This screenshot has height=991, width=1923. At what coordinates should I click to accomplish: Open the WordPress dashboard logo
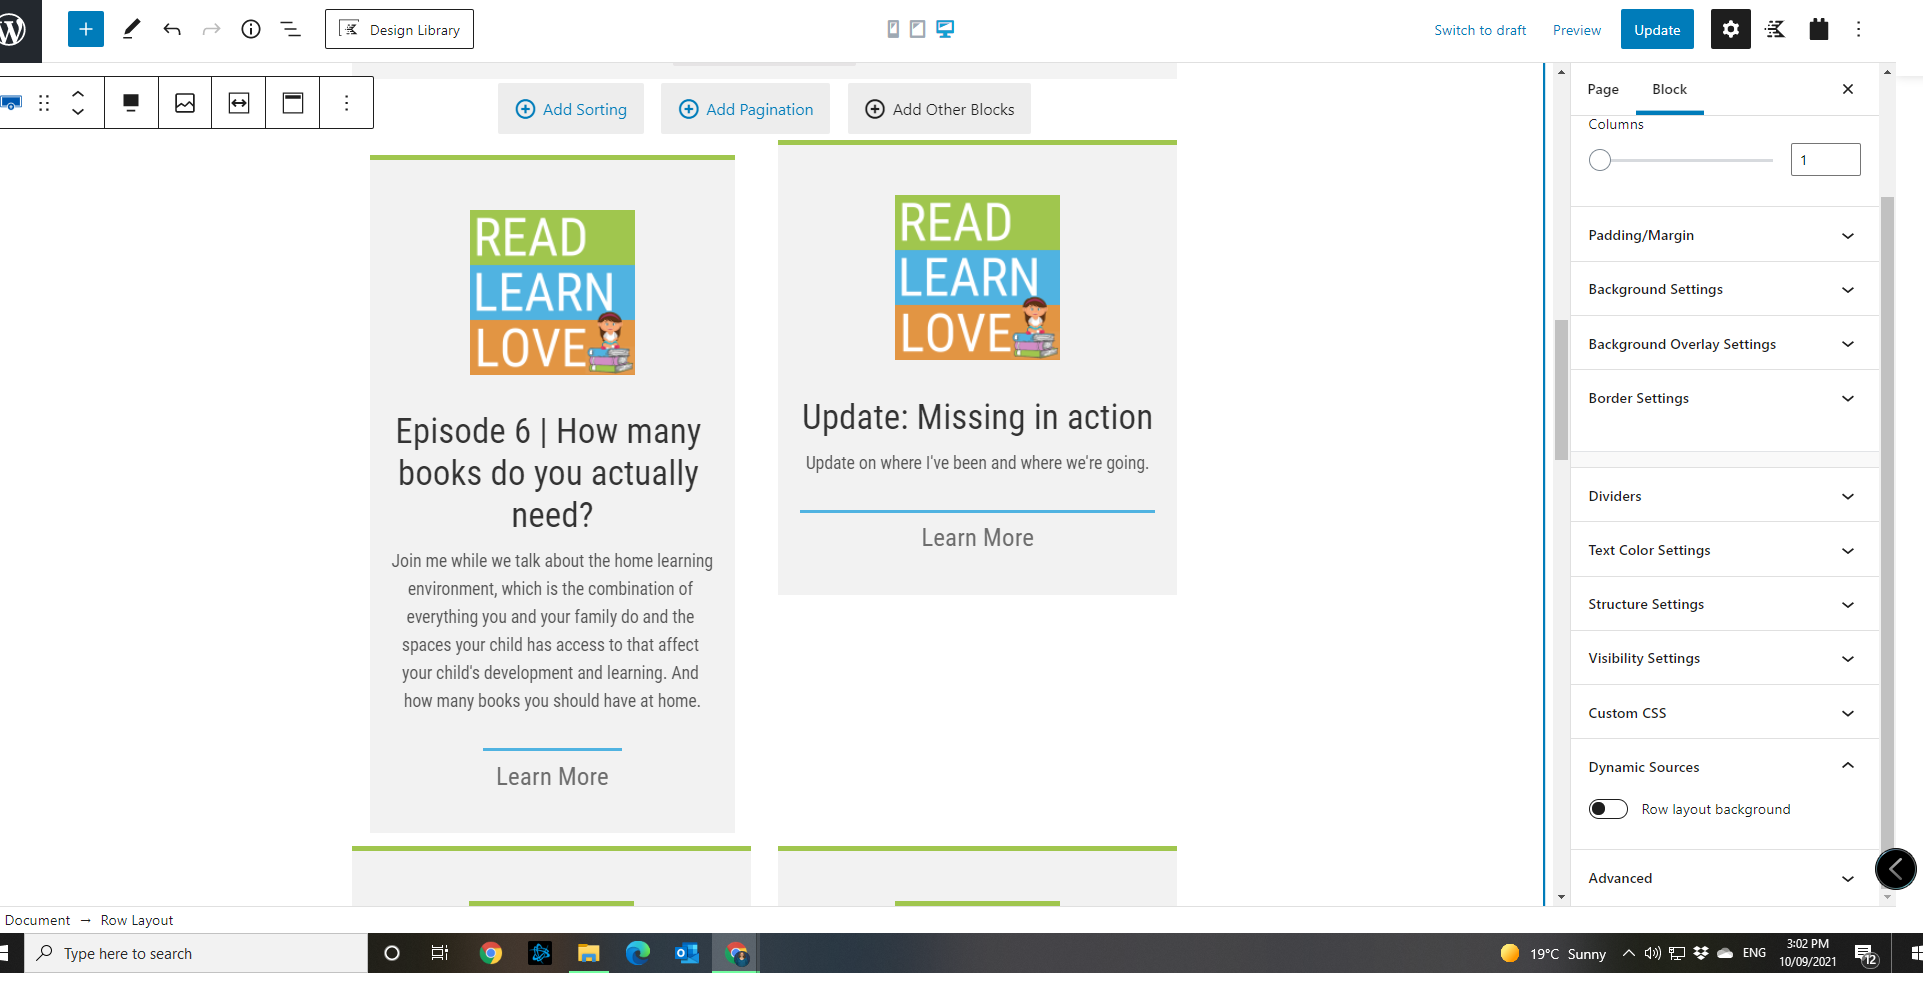[x=14, y=30]
